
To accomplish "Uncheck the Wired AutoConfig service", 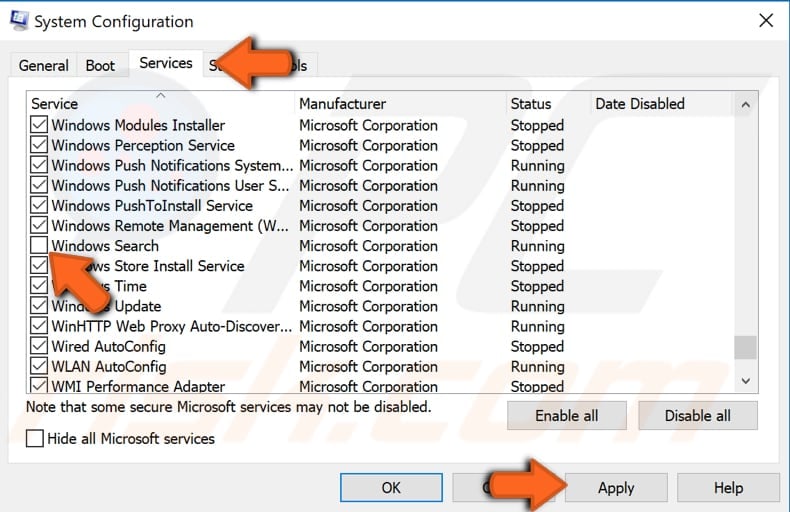I will coord(39,346).
